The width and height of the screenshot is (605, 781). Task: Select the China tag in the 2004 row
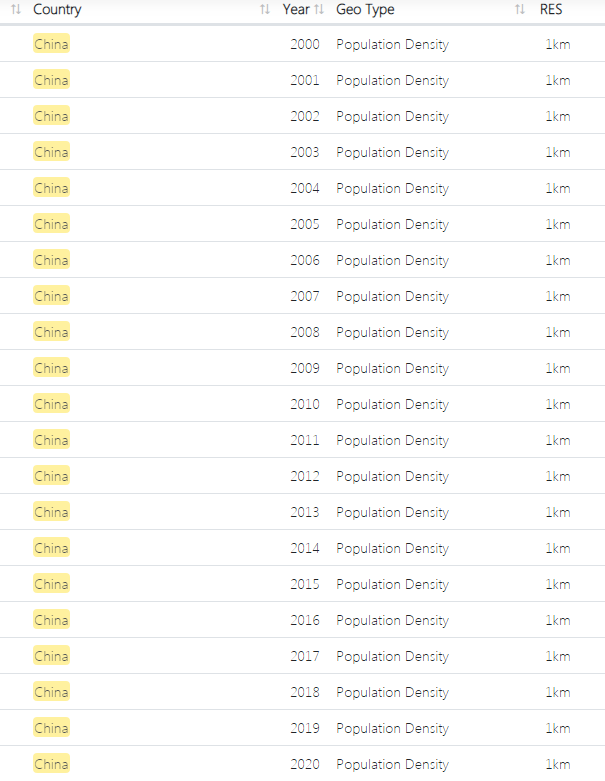tap(51, 188)
